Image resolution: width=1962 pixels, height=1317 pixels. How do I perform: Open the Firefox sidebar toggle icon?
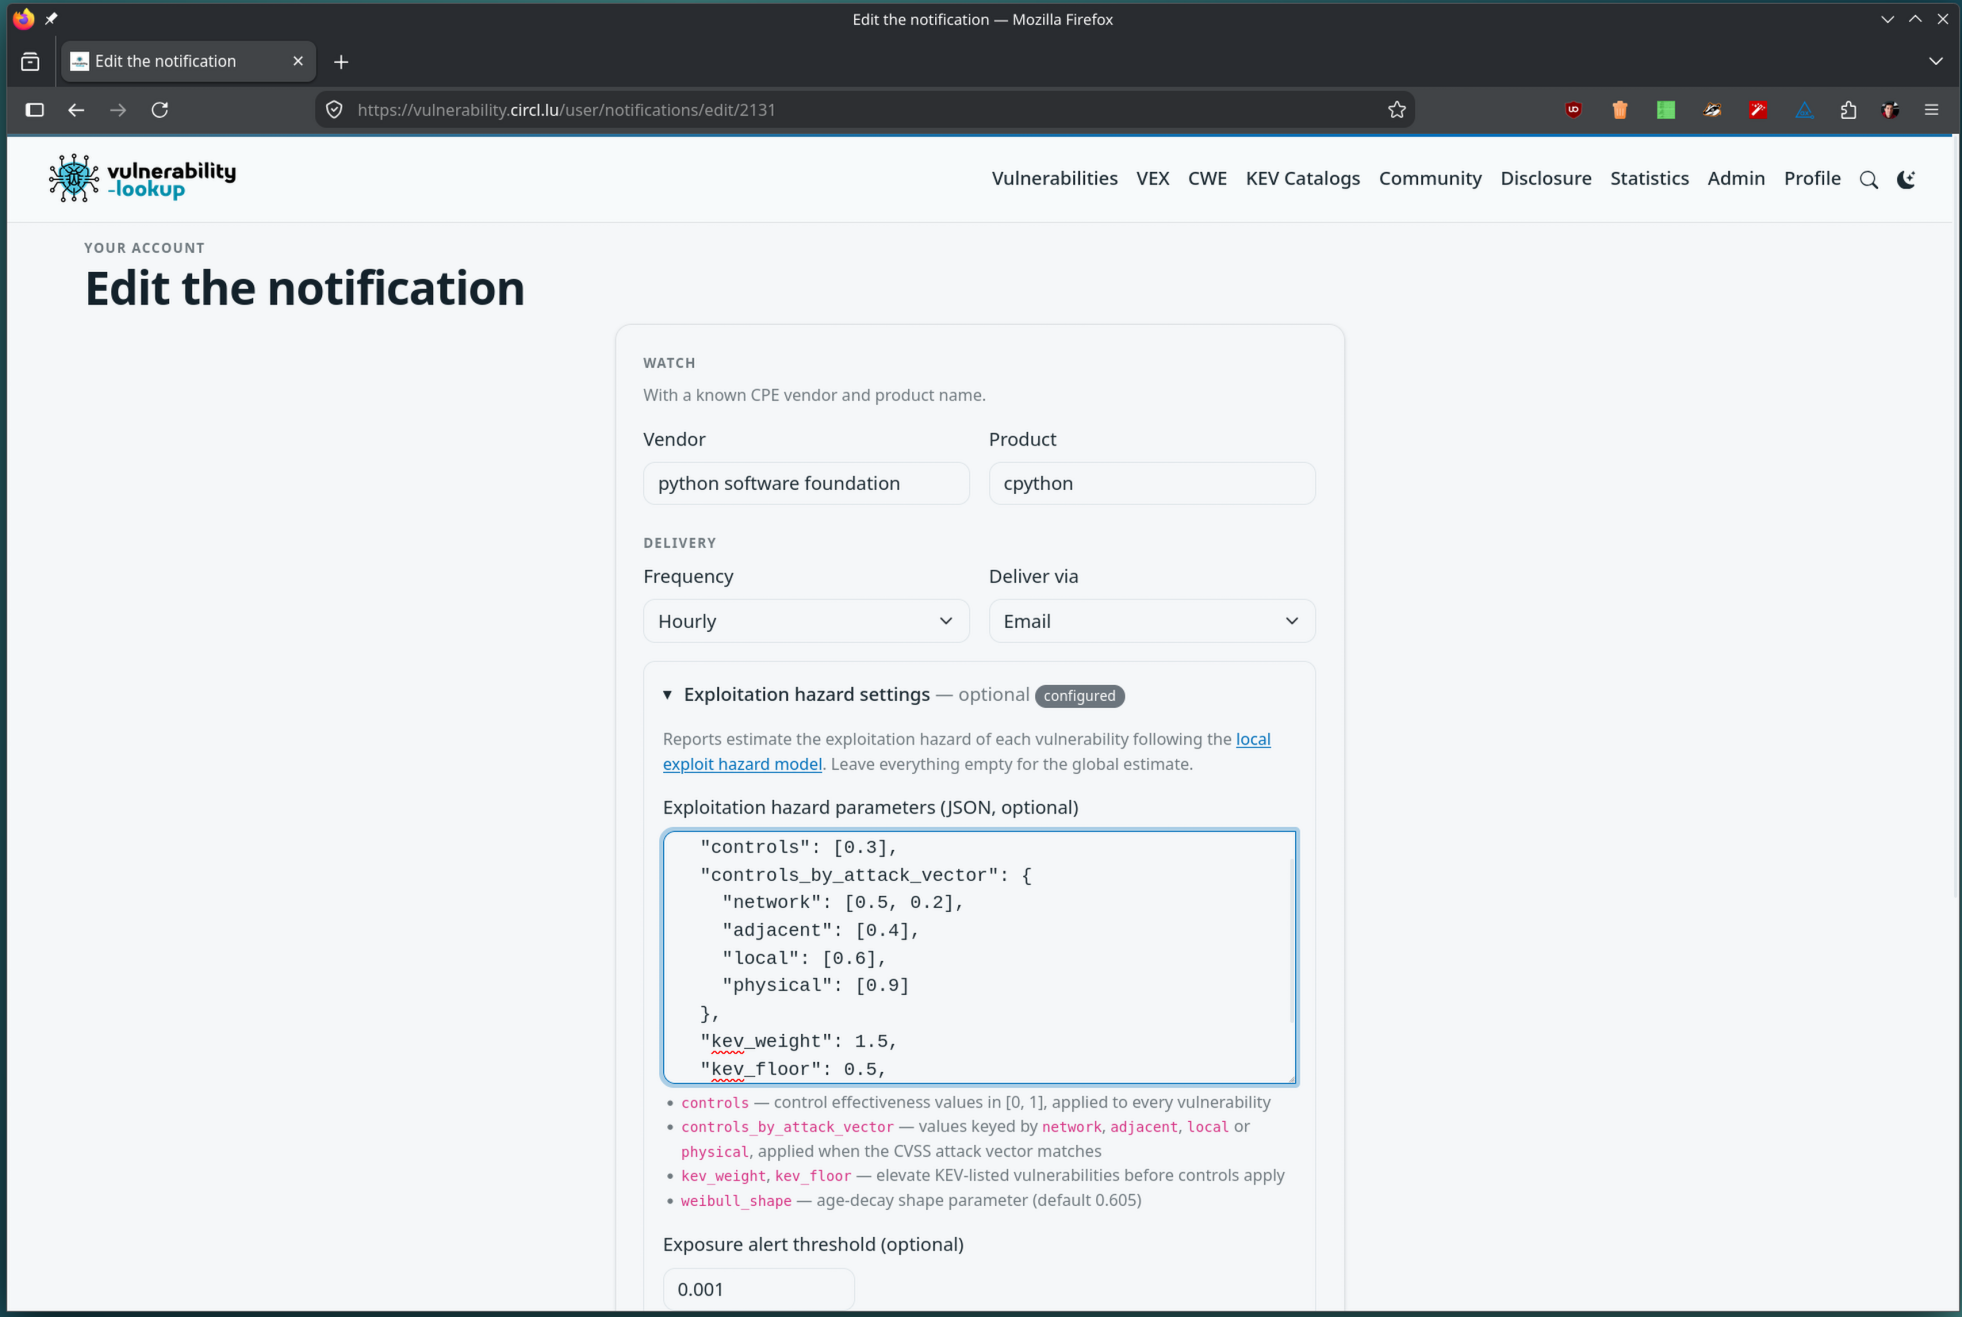[x=35, y=110]
